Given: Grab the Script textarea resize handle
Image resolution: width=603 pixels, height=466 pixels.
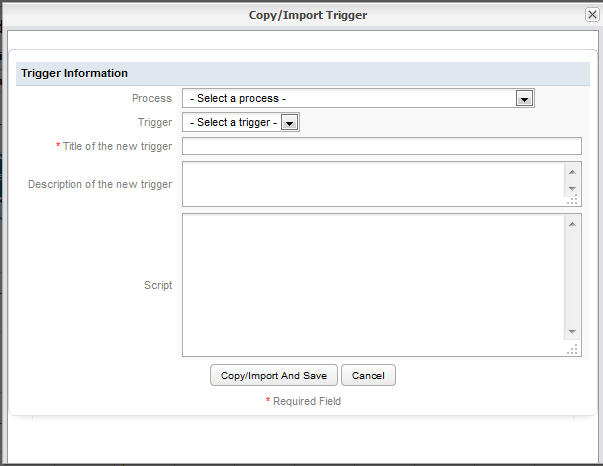Looking at the screenshot, I should (x=573, y=349).
